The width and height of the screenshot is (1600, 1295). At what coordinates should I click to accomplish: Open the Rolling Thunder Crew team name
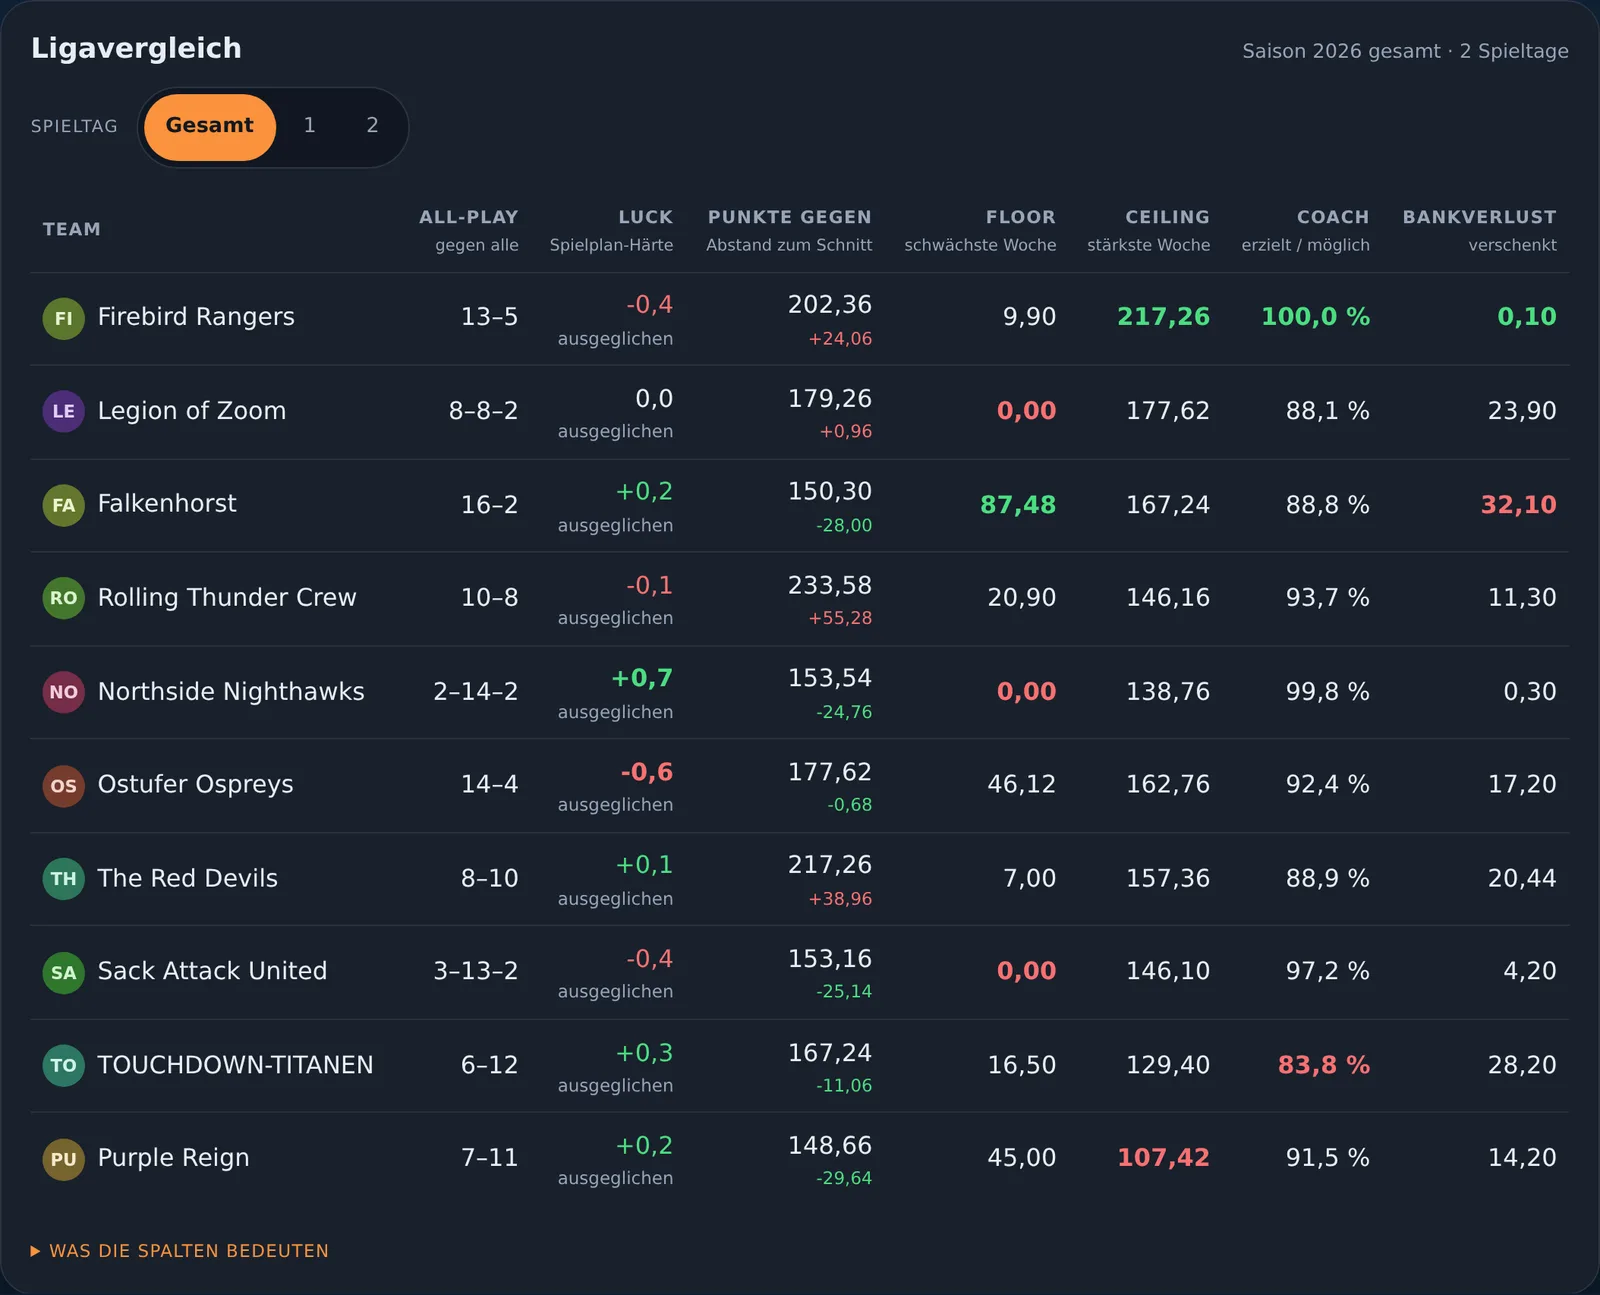point(227,598)
